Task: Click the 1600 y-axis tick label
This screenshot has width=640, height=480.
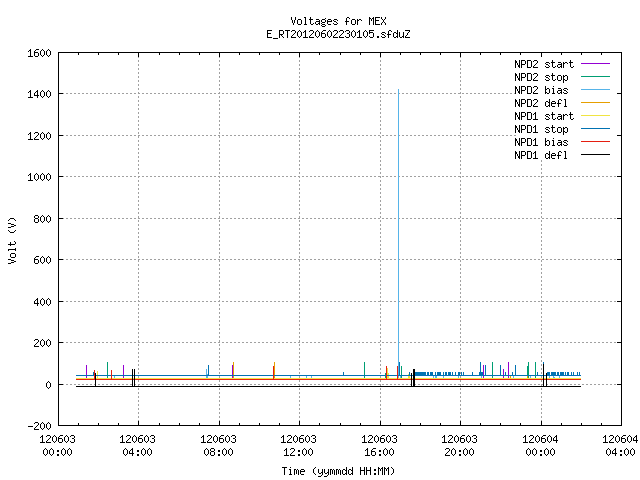Action: pos(39,53)
